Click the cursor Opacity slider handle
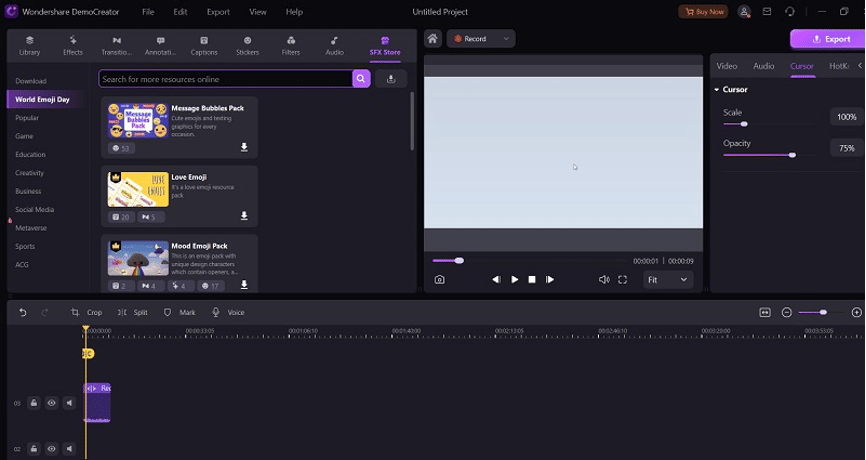This screenshot has height=460, width=866. point(793,155)
